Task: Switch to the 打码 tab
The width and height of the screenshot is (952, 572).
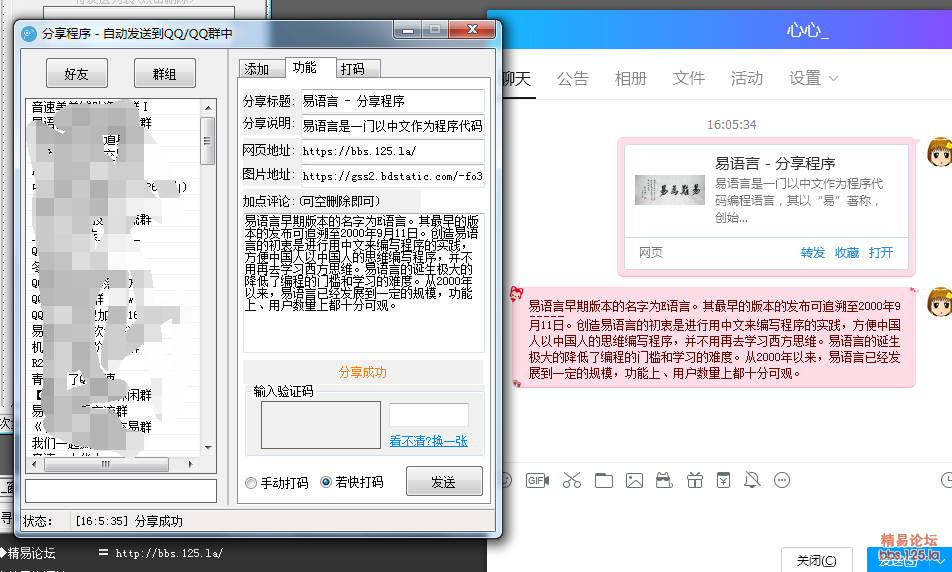Action: tap(352, 69)
